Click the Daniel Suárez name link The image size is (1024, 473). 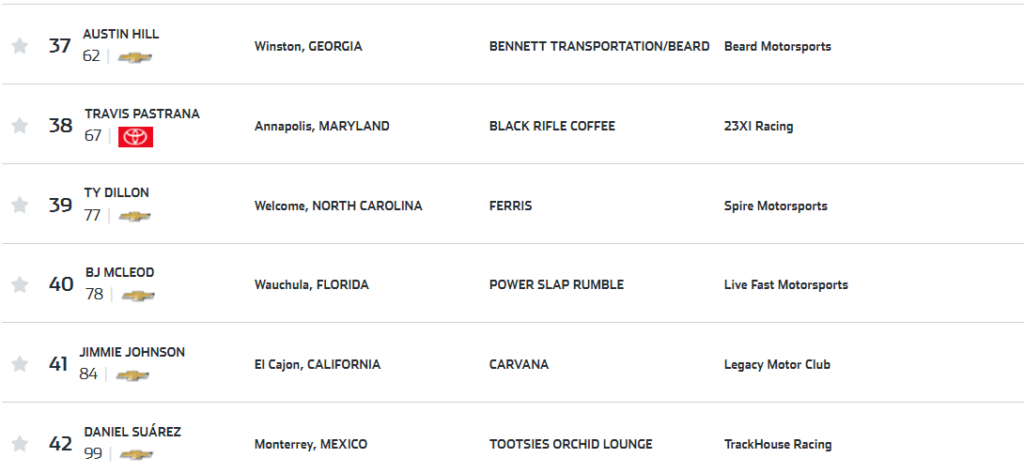pyautogui.click(x=133, y=432)
